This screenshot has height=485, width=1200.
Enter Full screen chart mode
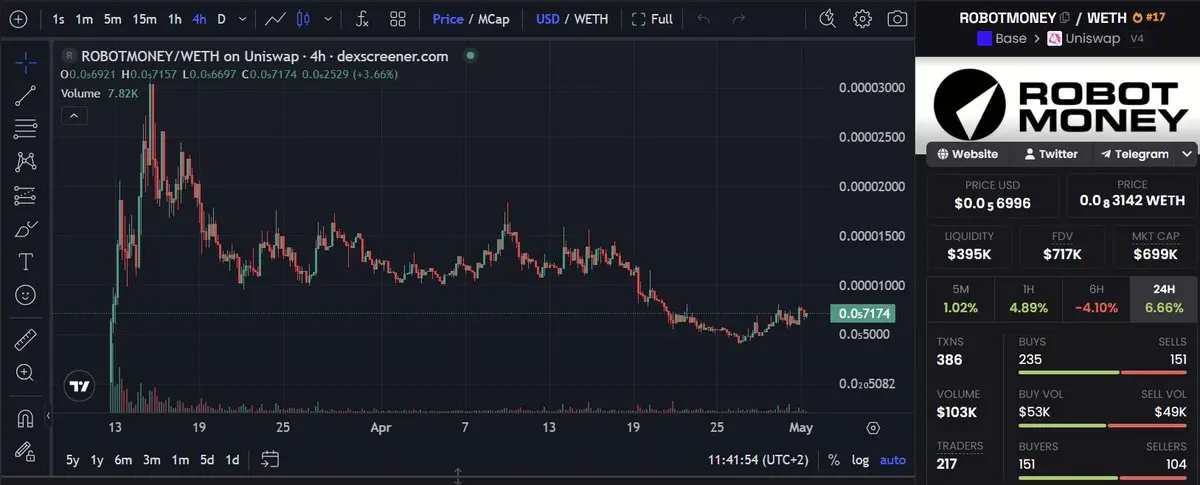pos(651,18)
